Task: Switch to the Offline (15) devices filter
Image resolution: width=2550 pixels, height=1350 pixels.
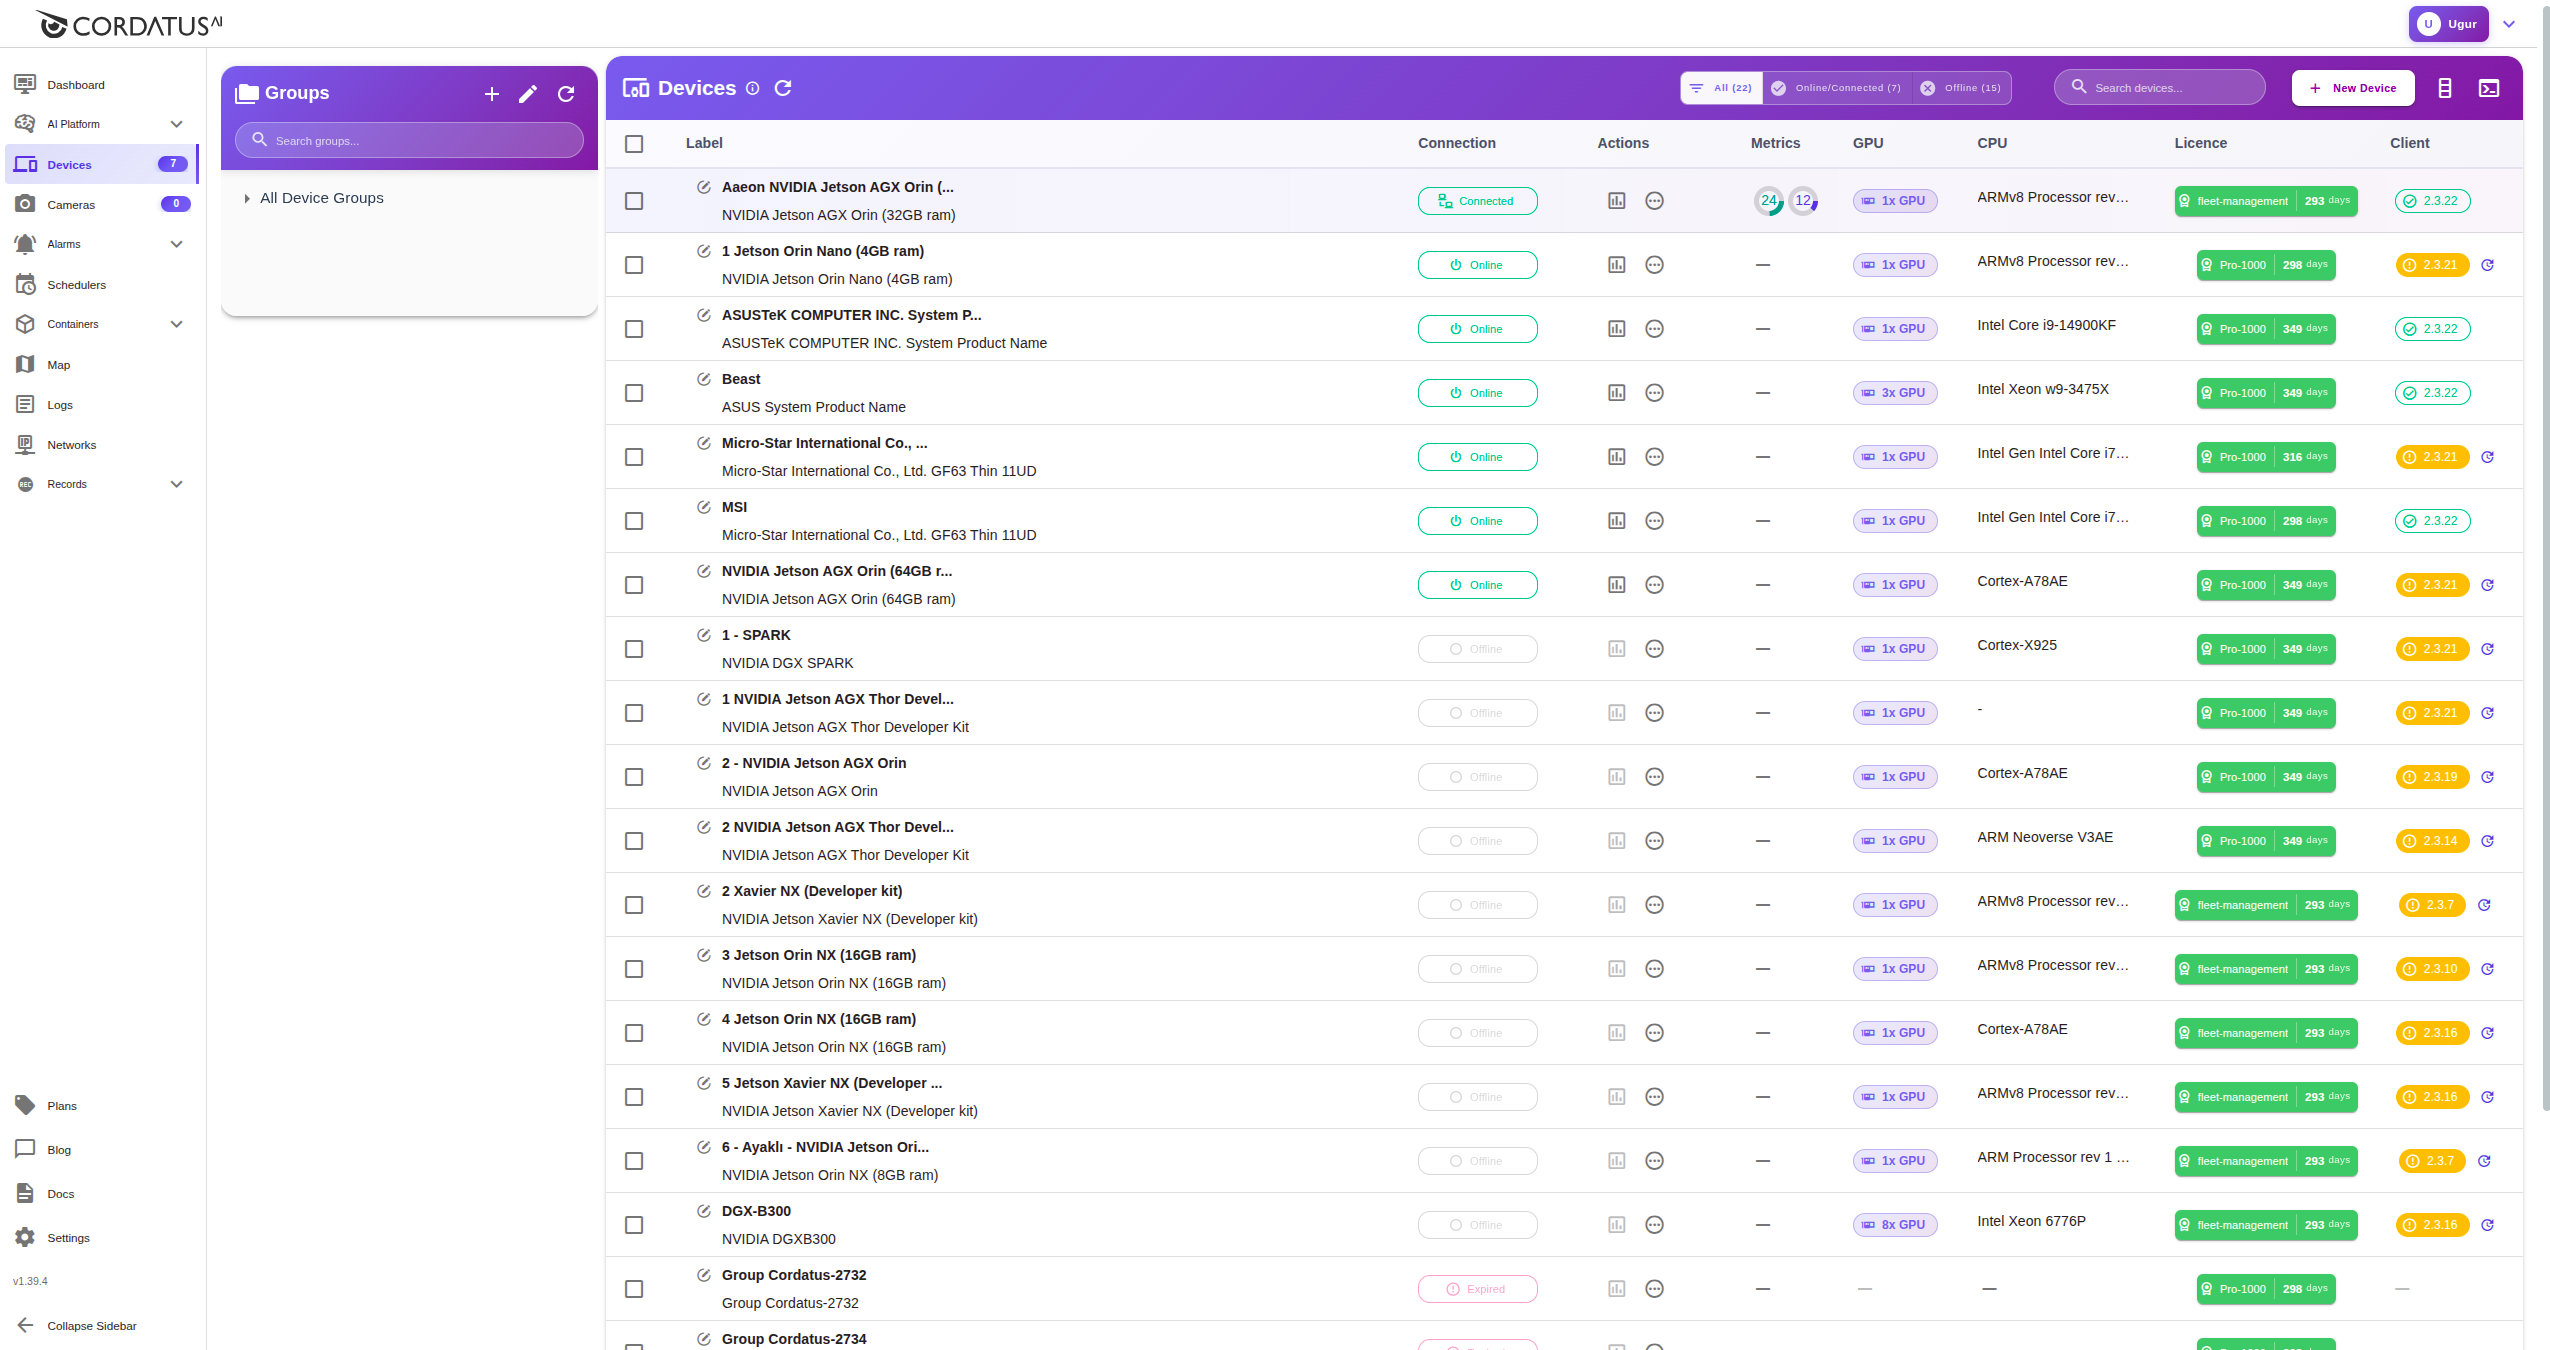Action: click(x=1962, y=88)
